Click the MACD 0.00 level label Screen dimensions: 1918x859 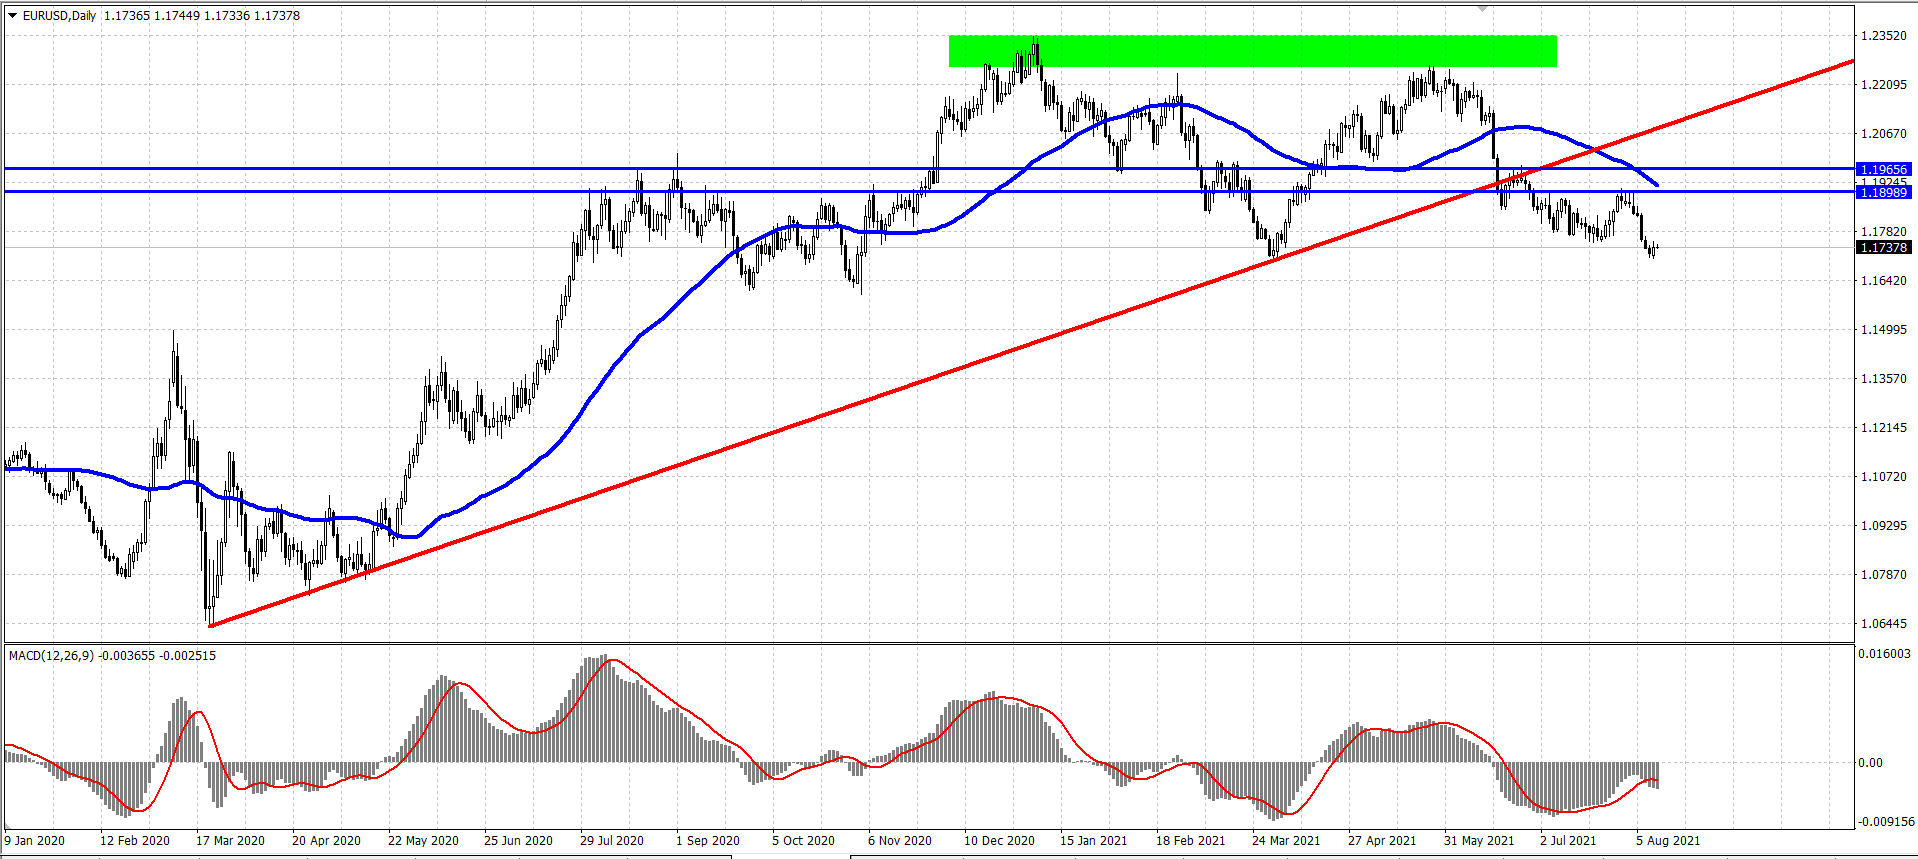pos(1870,763)
